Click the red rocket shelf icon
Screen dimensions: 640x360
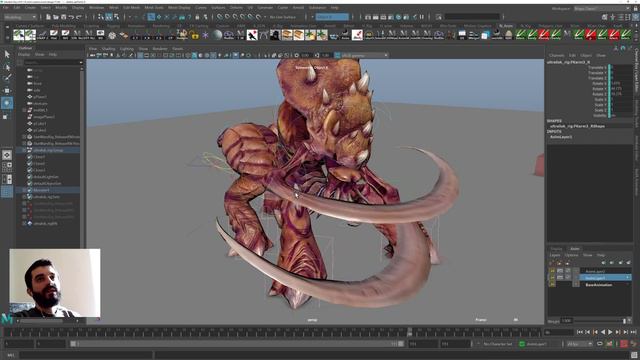[x=357, y=35]
